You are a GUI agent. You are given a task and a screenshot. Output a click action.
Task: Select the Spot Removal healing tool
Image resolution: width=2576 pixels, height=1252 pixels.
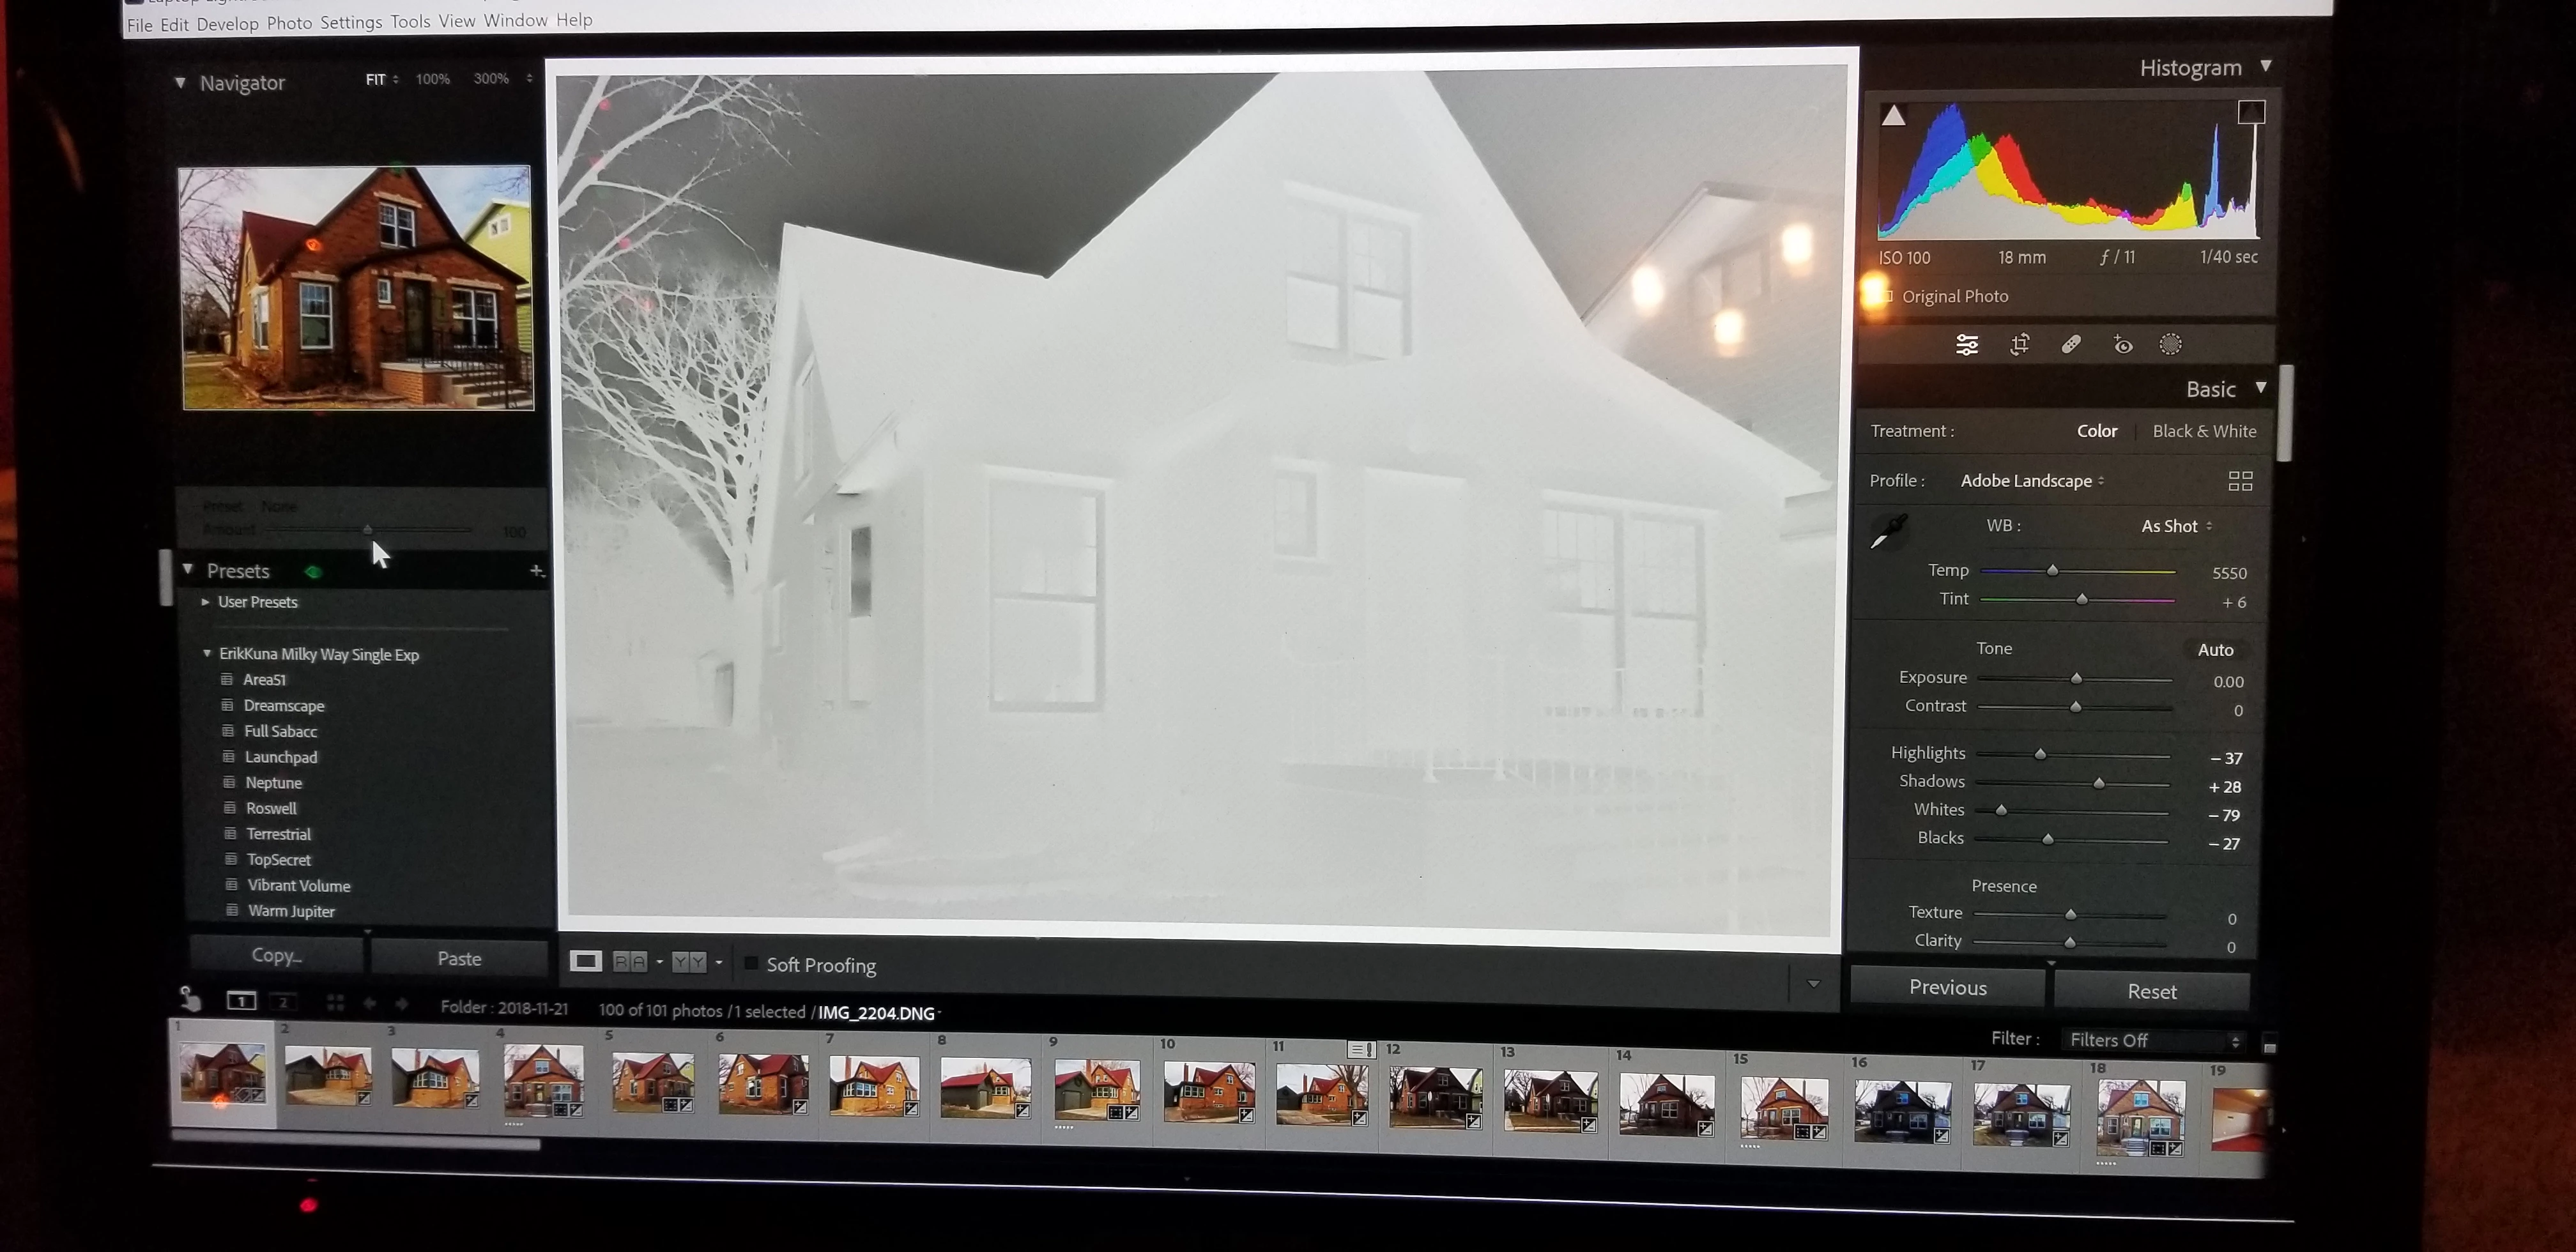pos(2071,345)
